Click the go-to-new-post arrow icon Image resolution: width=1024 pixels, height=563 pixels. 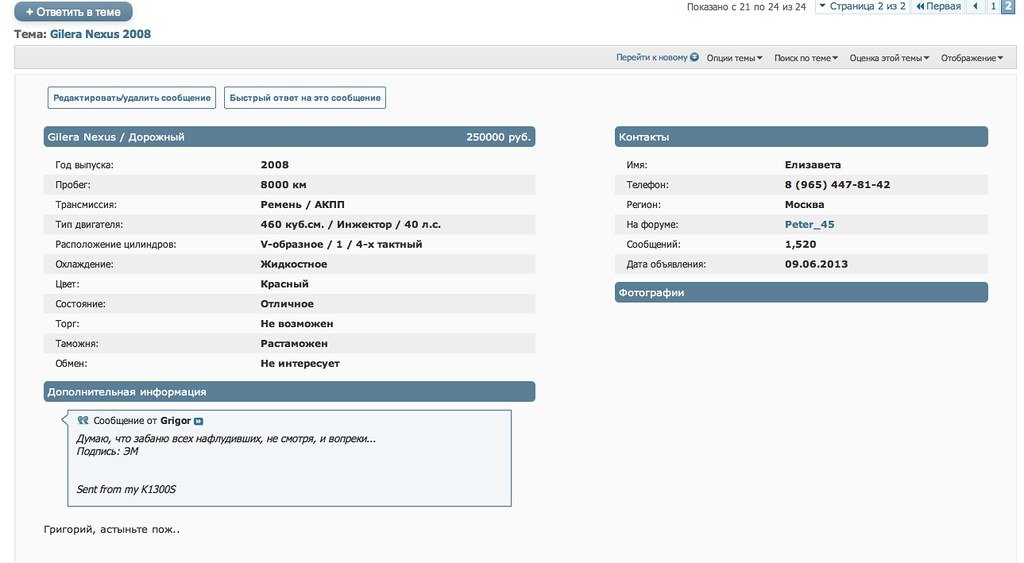click(694, 57)
